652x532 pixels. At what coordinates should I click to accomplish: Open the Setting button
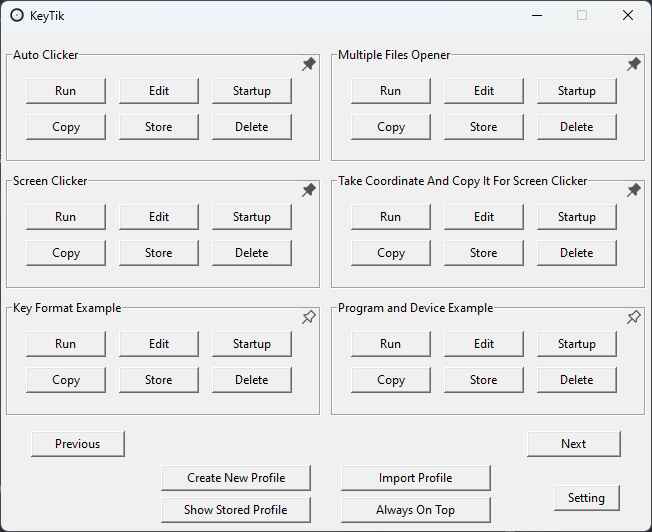coord(586,498)
